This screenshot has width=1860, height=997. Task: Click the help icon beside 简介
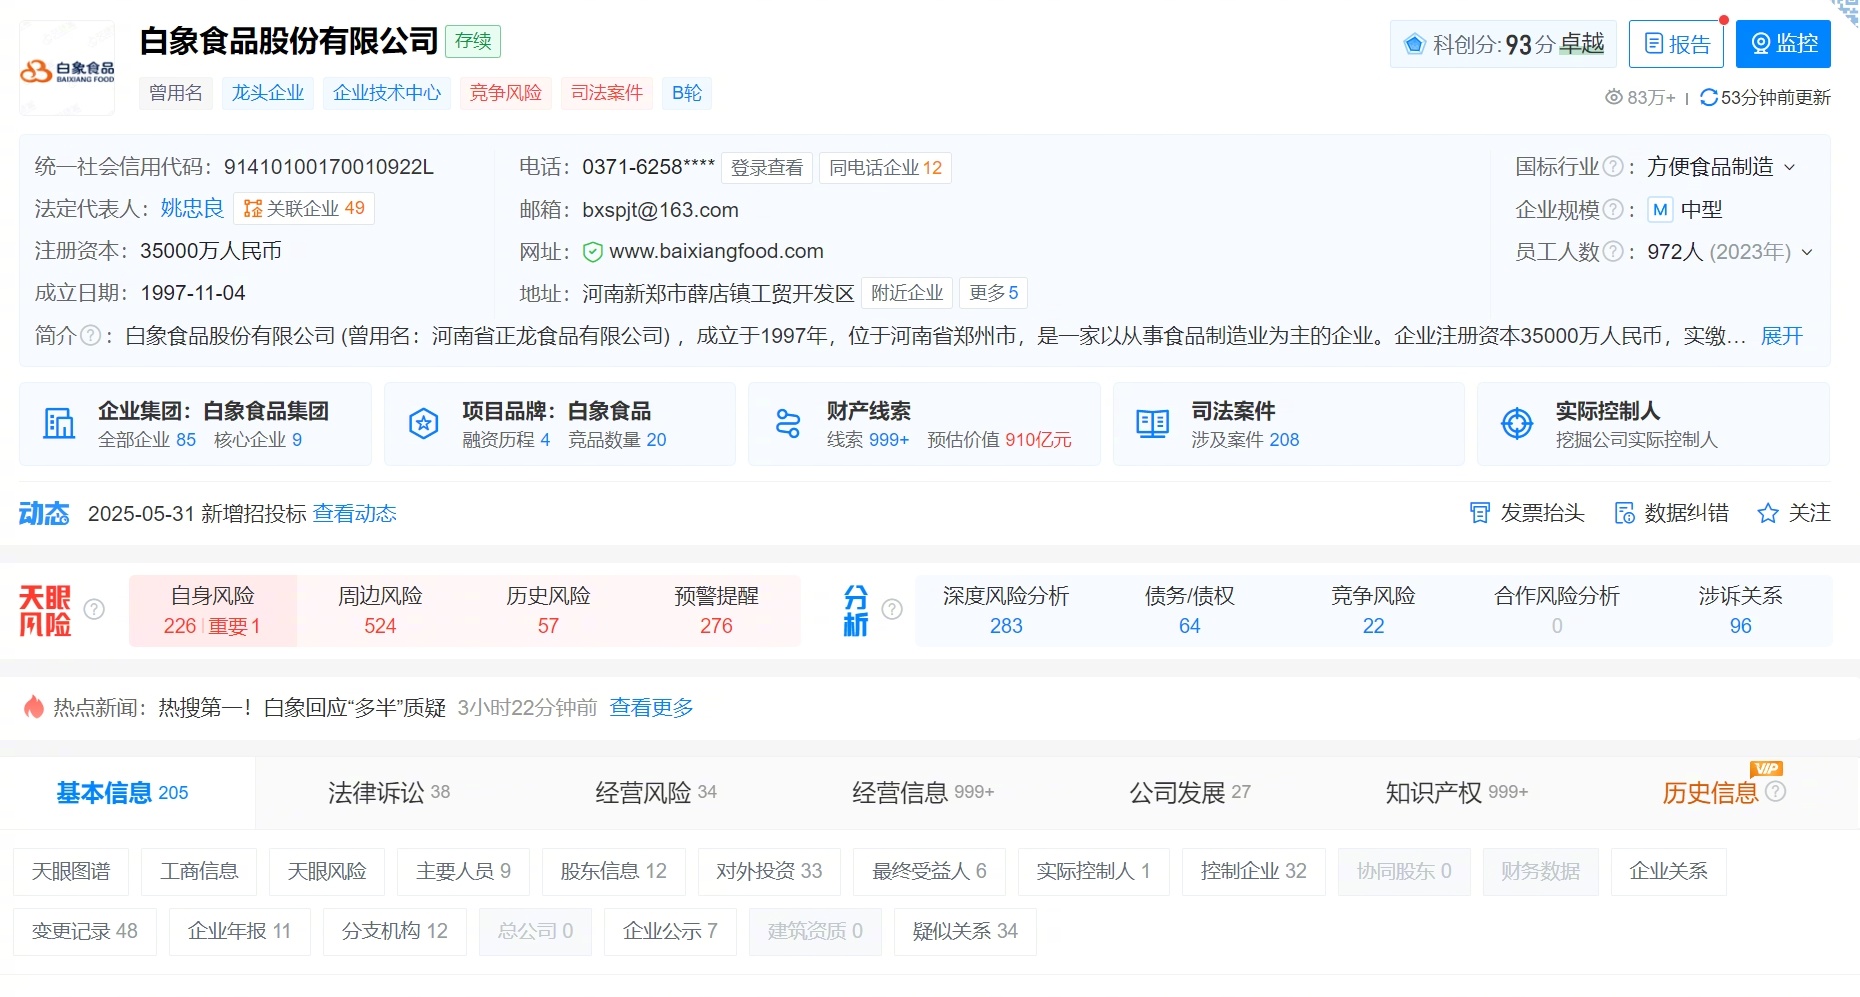tap(90, 335)
